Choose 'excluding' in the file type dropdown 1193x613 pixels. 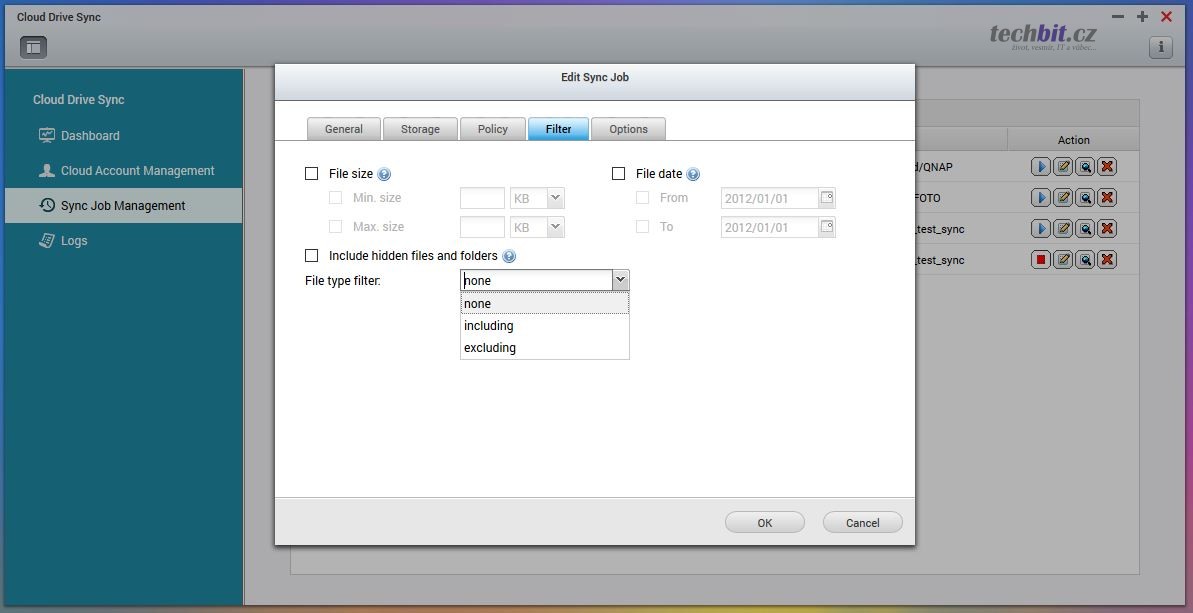click(490, 348)
